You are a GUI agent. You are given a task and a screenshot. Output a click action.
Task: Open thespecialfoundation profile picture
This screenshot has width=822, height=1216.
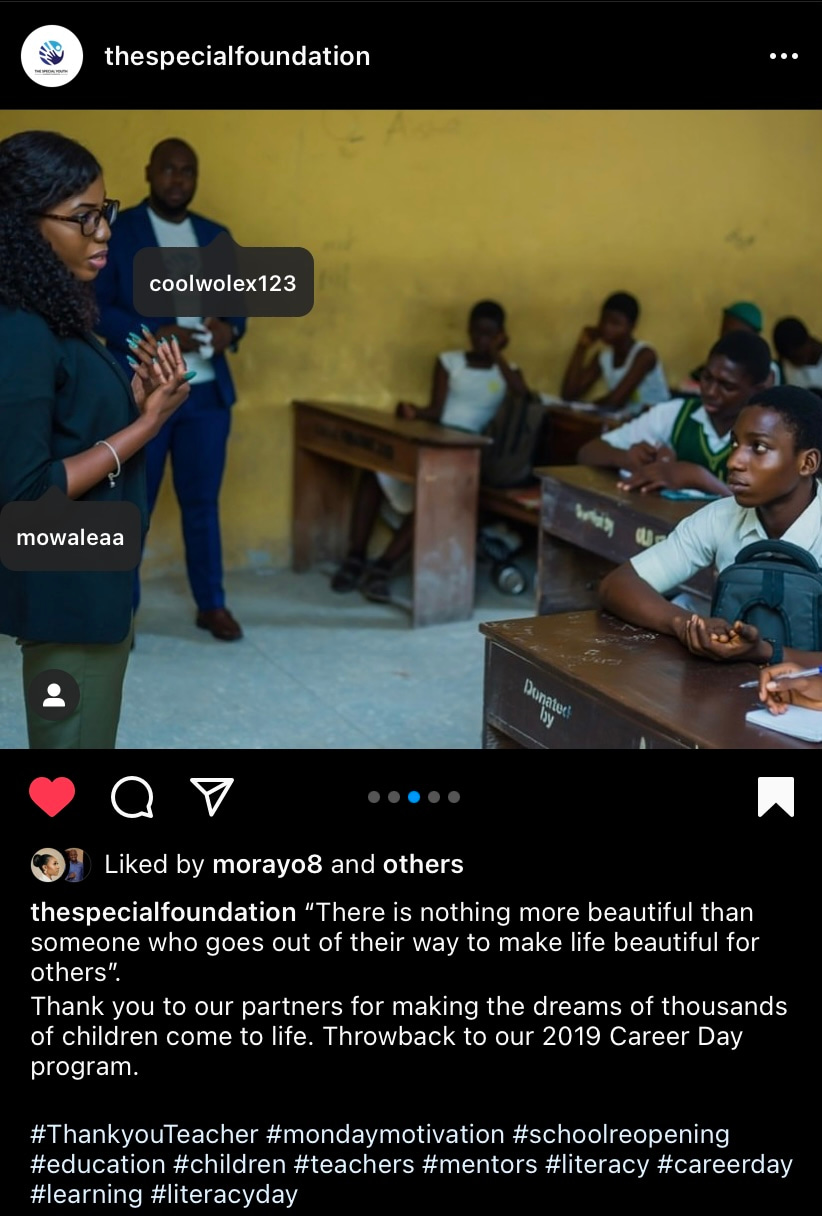pos(52,56)
